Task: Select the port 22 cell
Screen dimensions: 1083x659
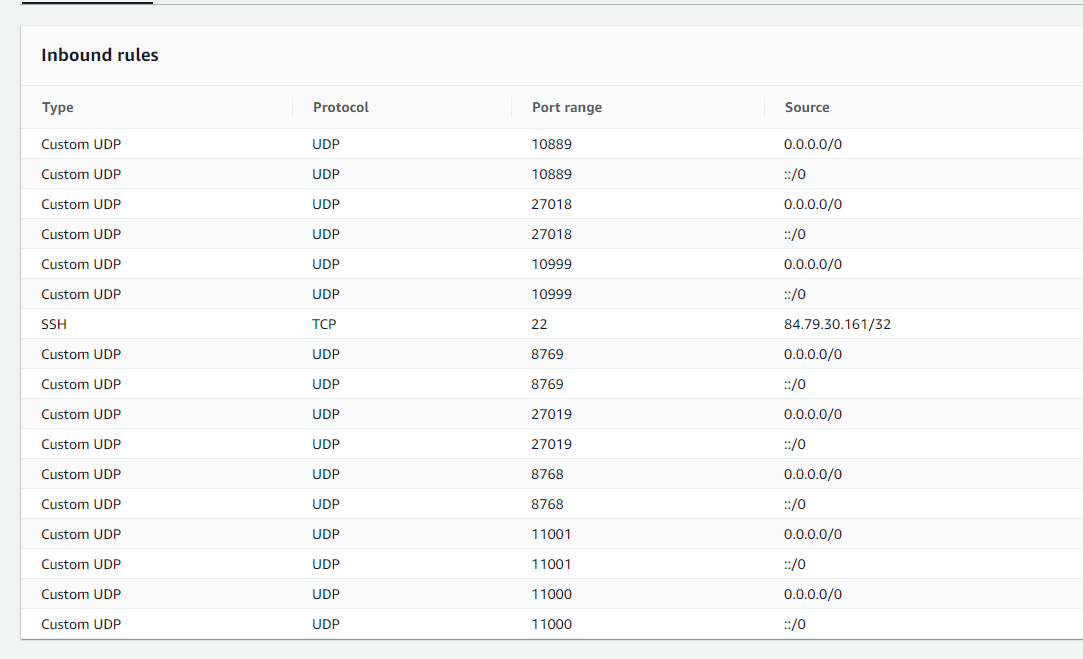Action: (539, 324)
